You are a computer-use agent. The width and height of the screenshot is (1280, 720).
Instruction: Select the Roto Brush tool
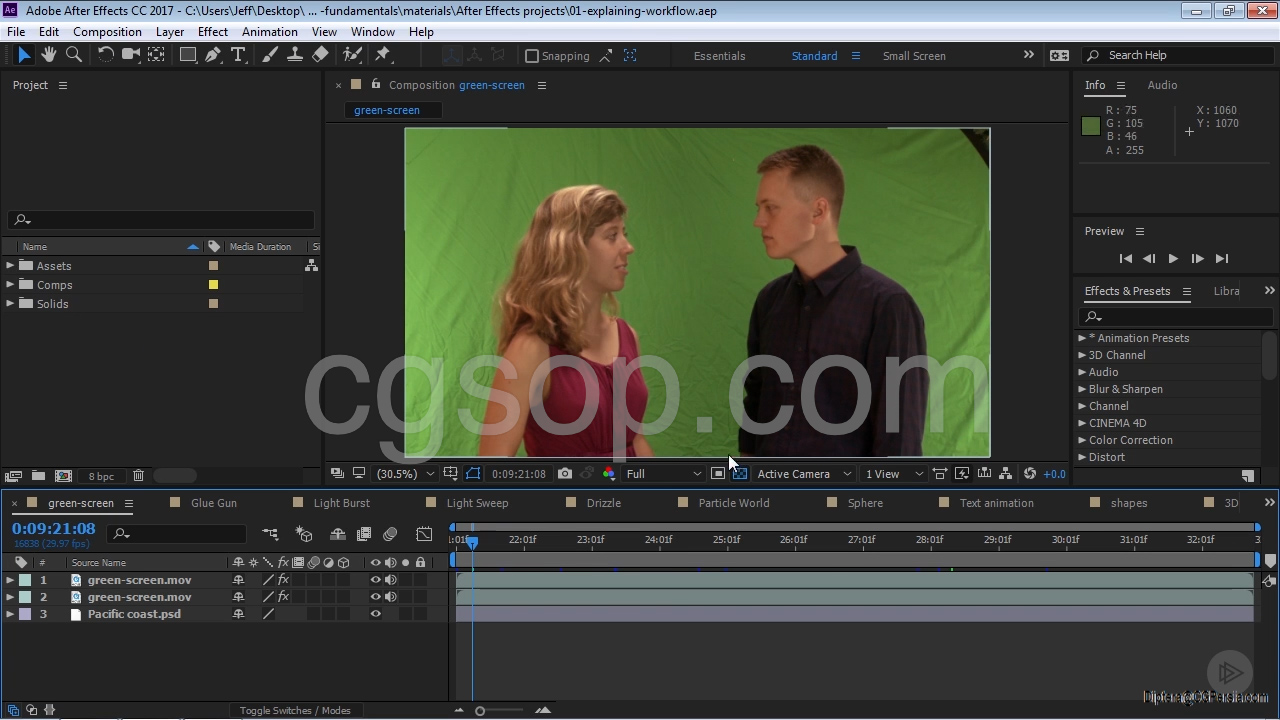pos(352,55)
